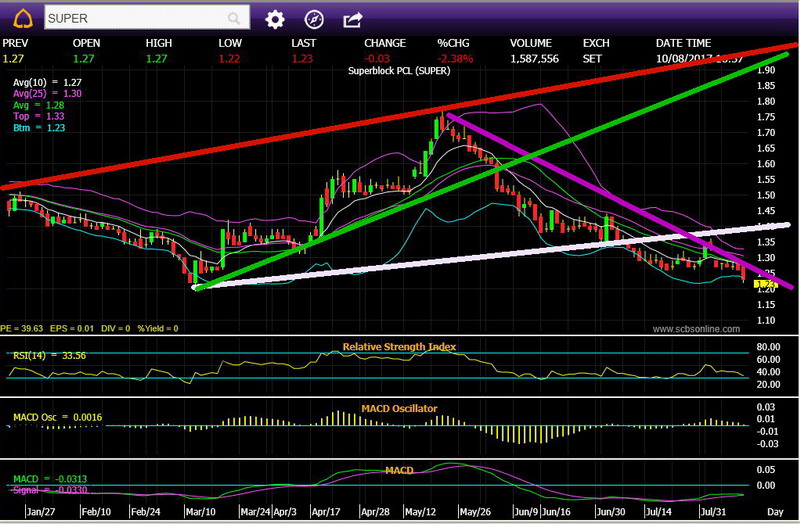Click the www.scbsonline.com watermark link
This screenshot has width=800, height=524.
tap(697, 328)
